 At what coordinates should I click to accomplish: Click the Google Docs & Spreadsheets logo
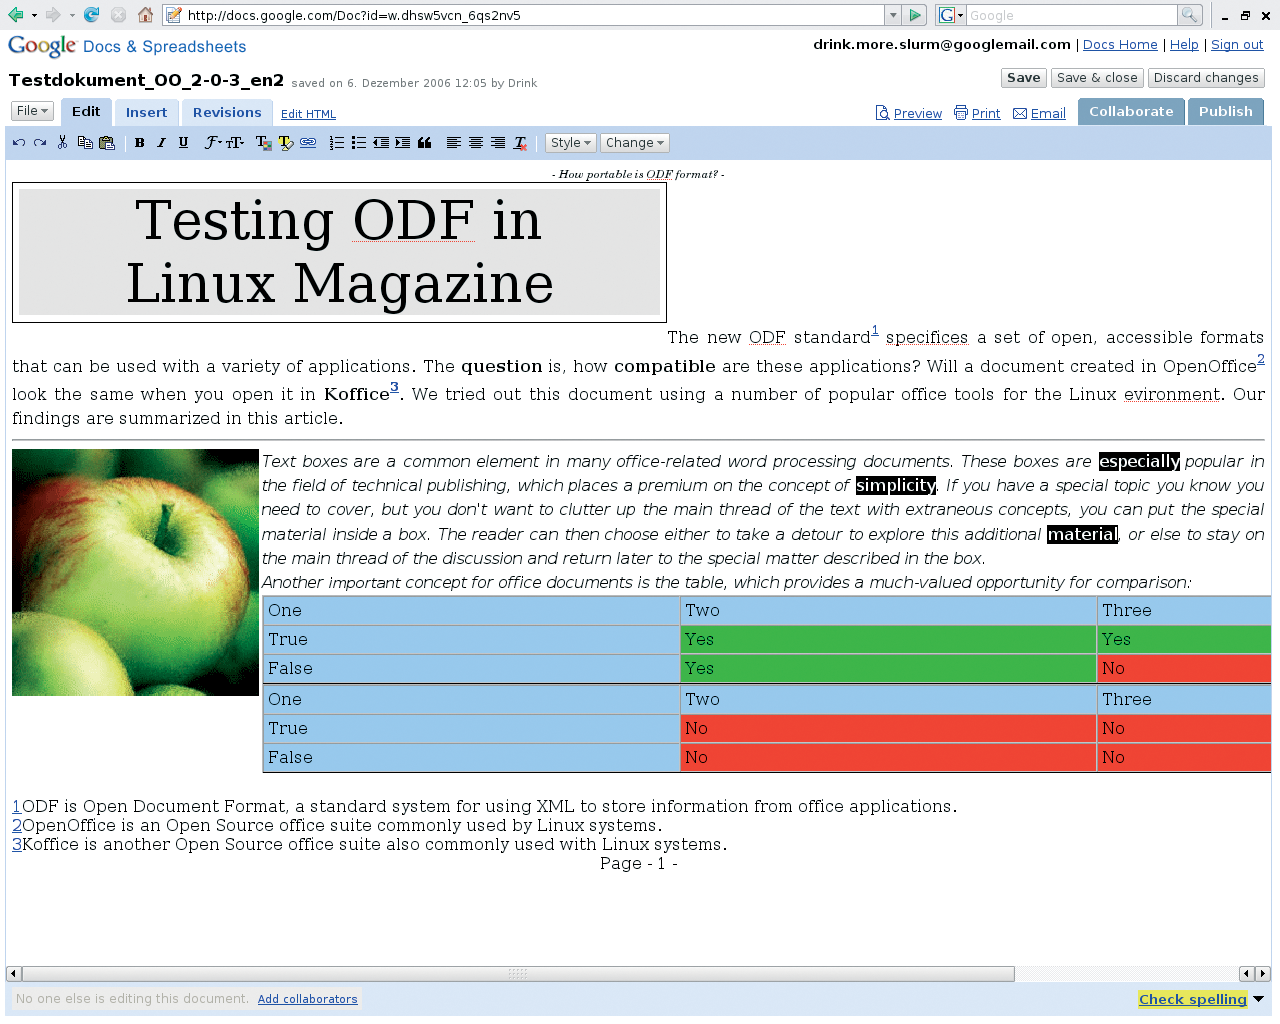[x=126, y=46]
